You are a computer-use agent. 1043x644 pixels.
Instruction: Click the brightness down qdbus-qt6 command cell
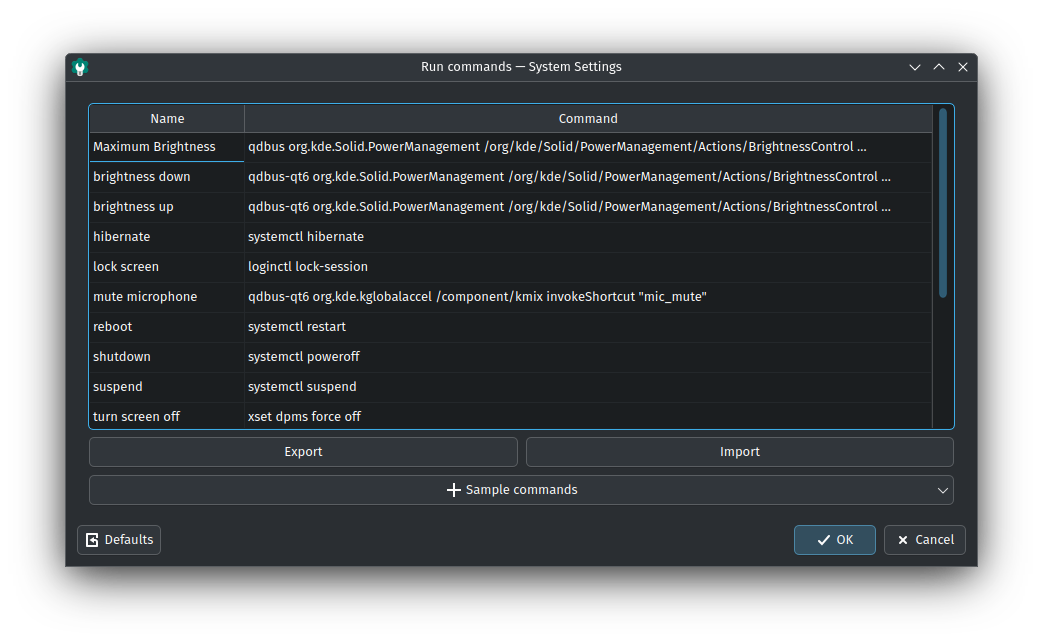pyautogui.click(x=588, y=177)
